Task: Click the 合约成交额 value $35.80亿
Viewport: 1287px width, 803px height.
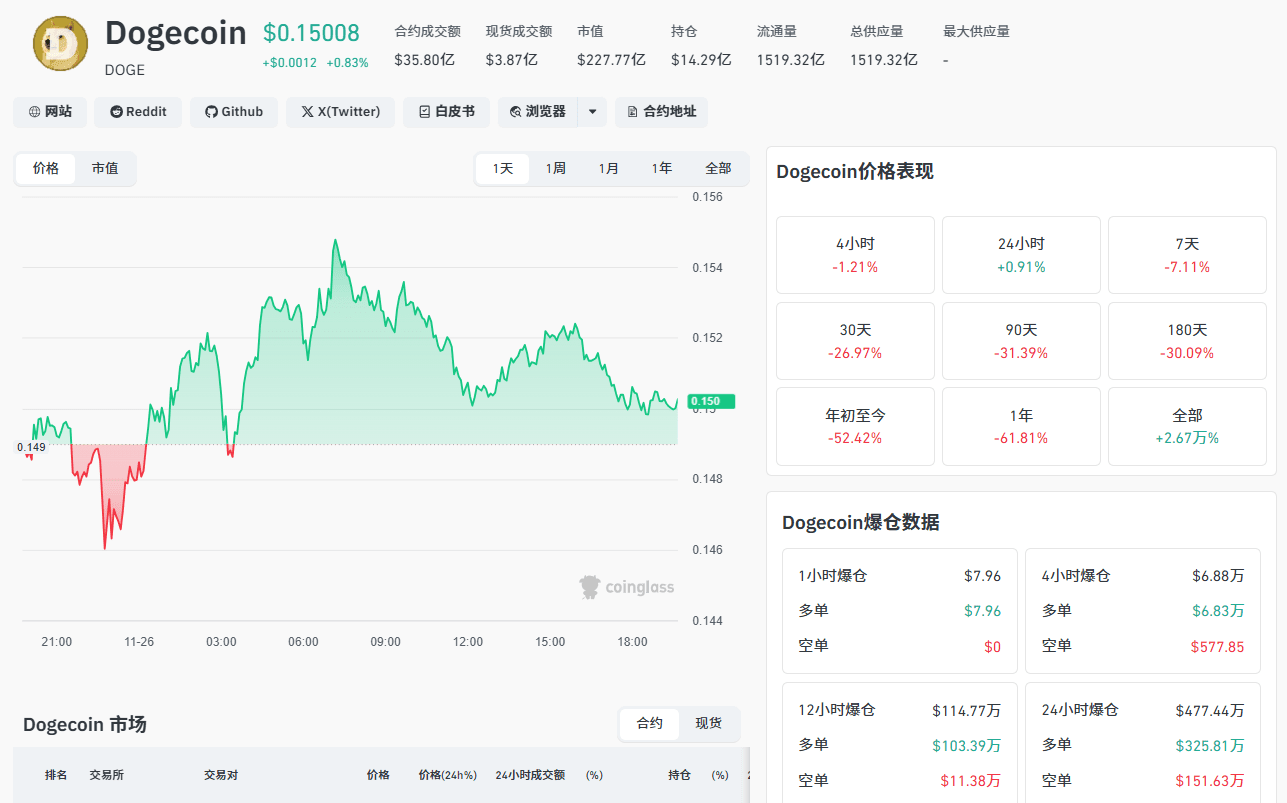Action: point(424,60)
